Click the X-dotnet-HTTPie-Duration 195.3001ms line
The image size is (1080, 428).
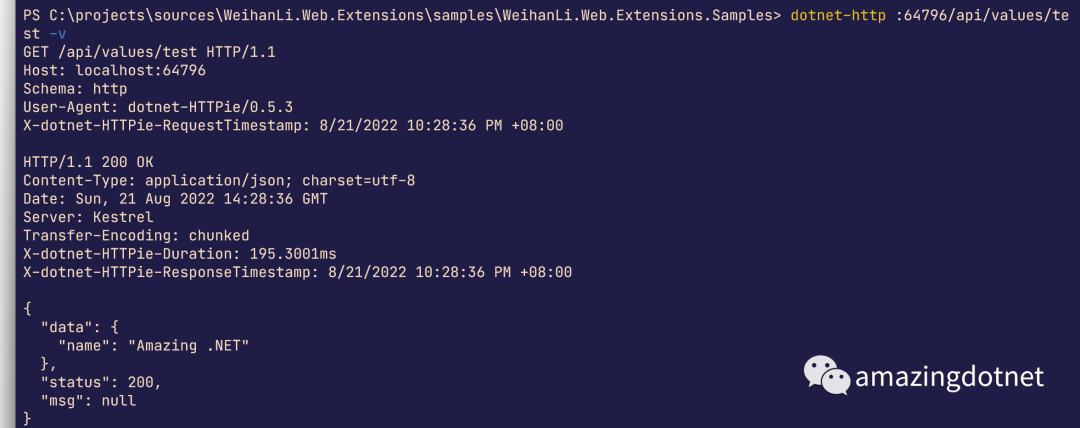[x=180, y=254]
